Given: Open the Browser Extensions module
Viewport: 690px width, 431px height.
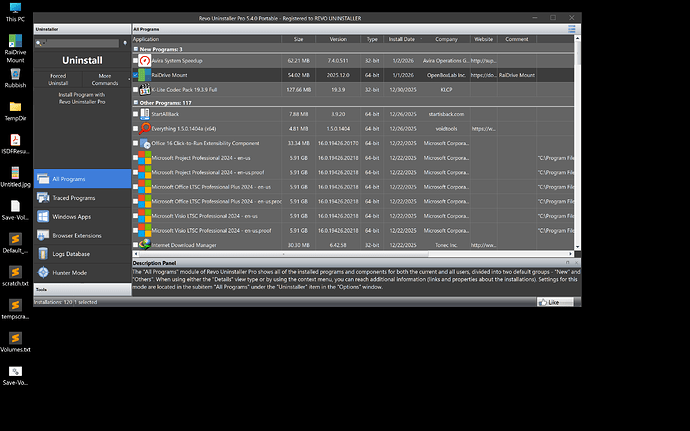Looking at the screenshot, I should coord(81,235).
